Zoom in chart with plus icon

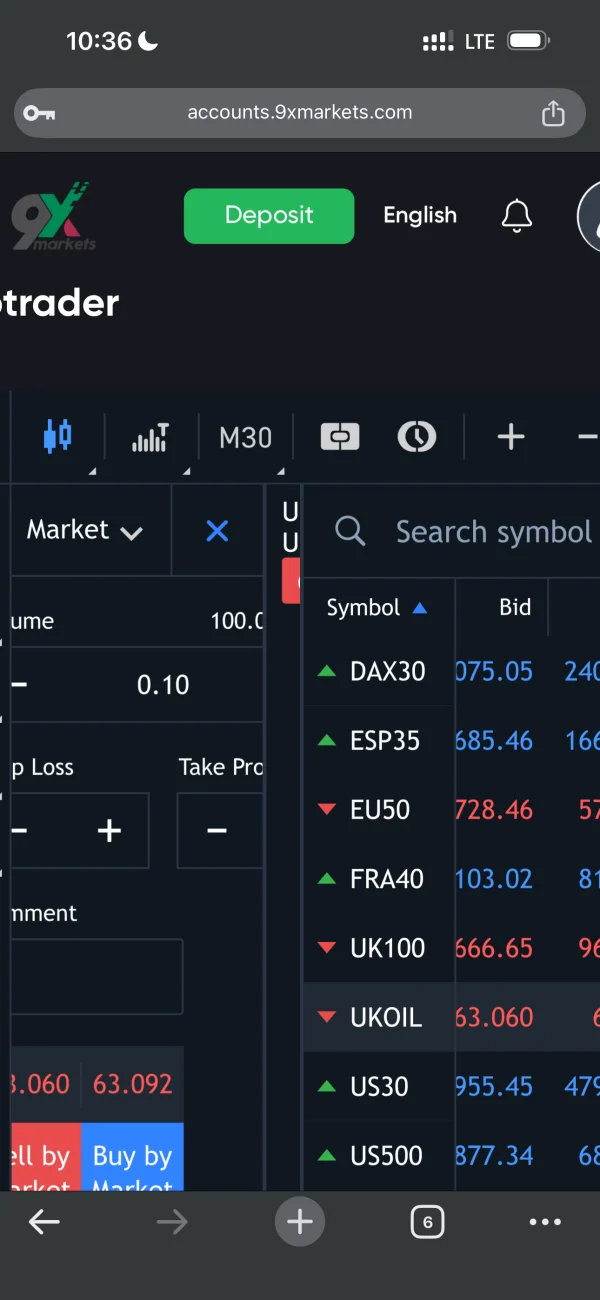click(x=511, y=437)
